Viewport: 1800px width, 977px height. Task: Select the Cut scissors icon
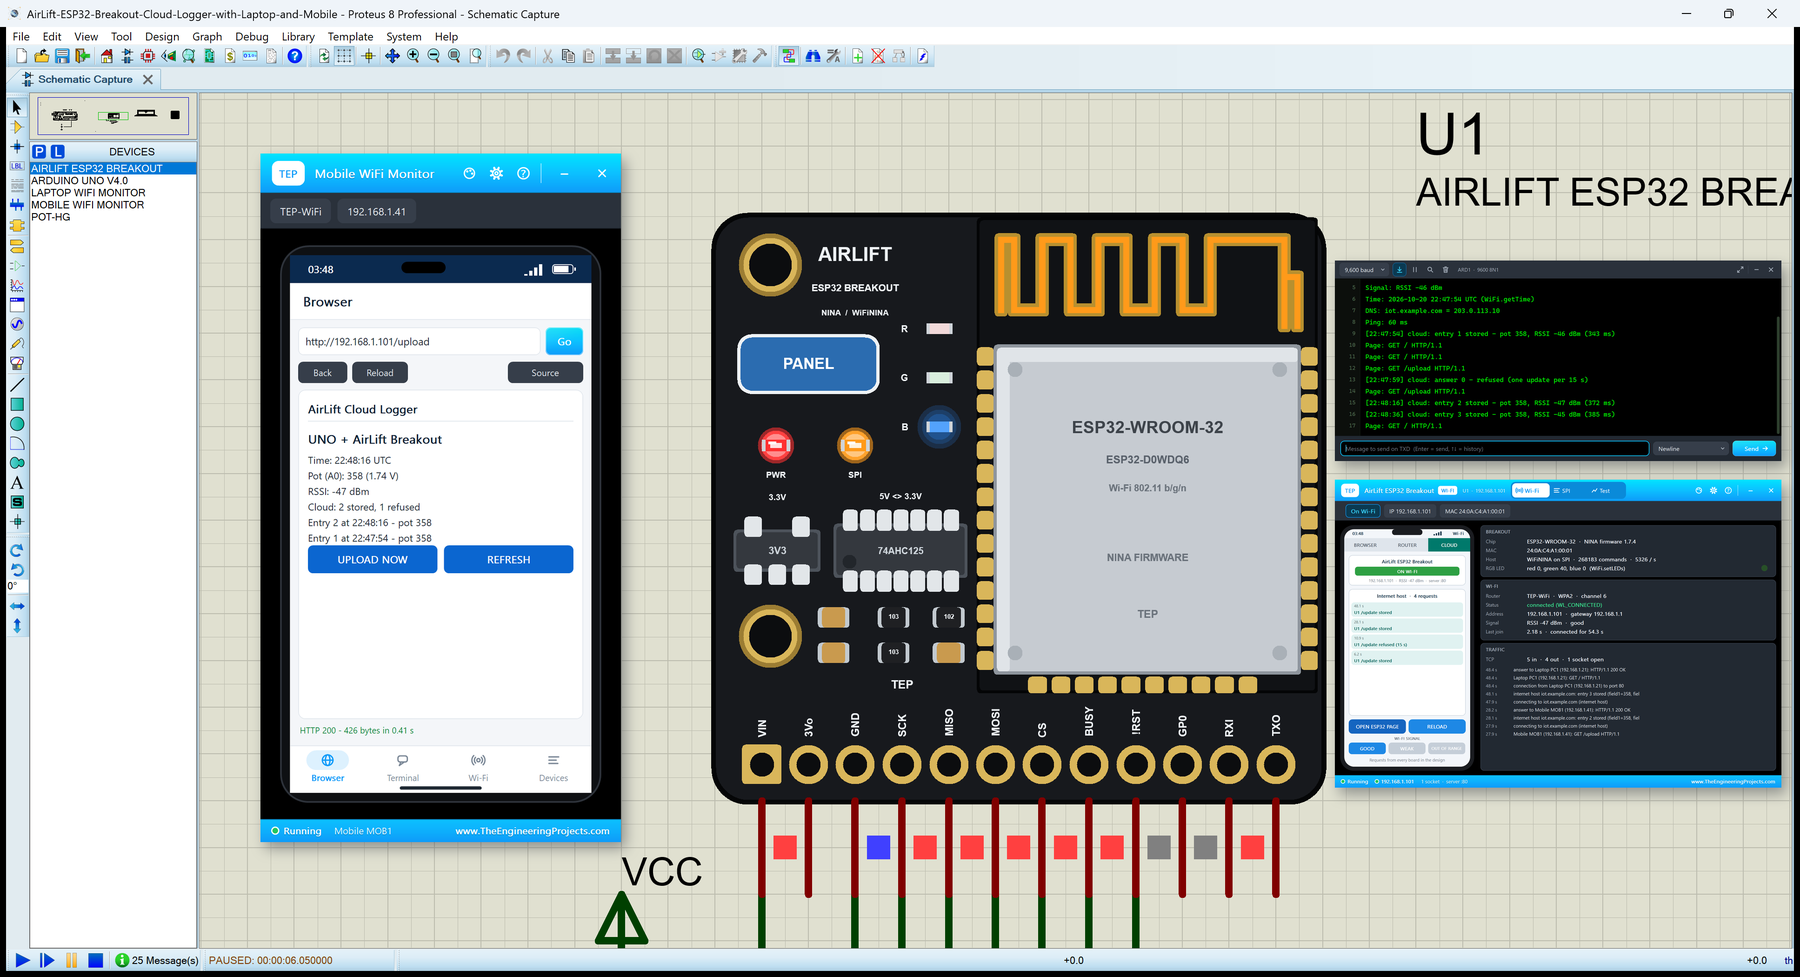point(548,56)
